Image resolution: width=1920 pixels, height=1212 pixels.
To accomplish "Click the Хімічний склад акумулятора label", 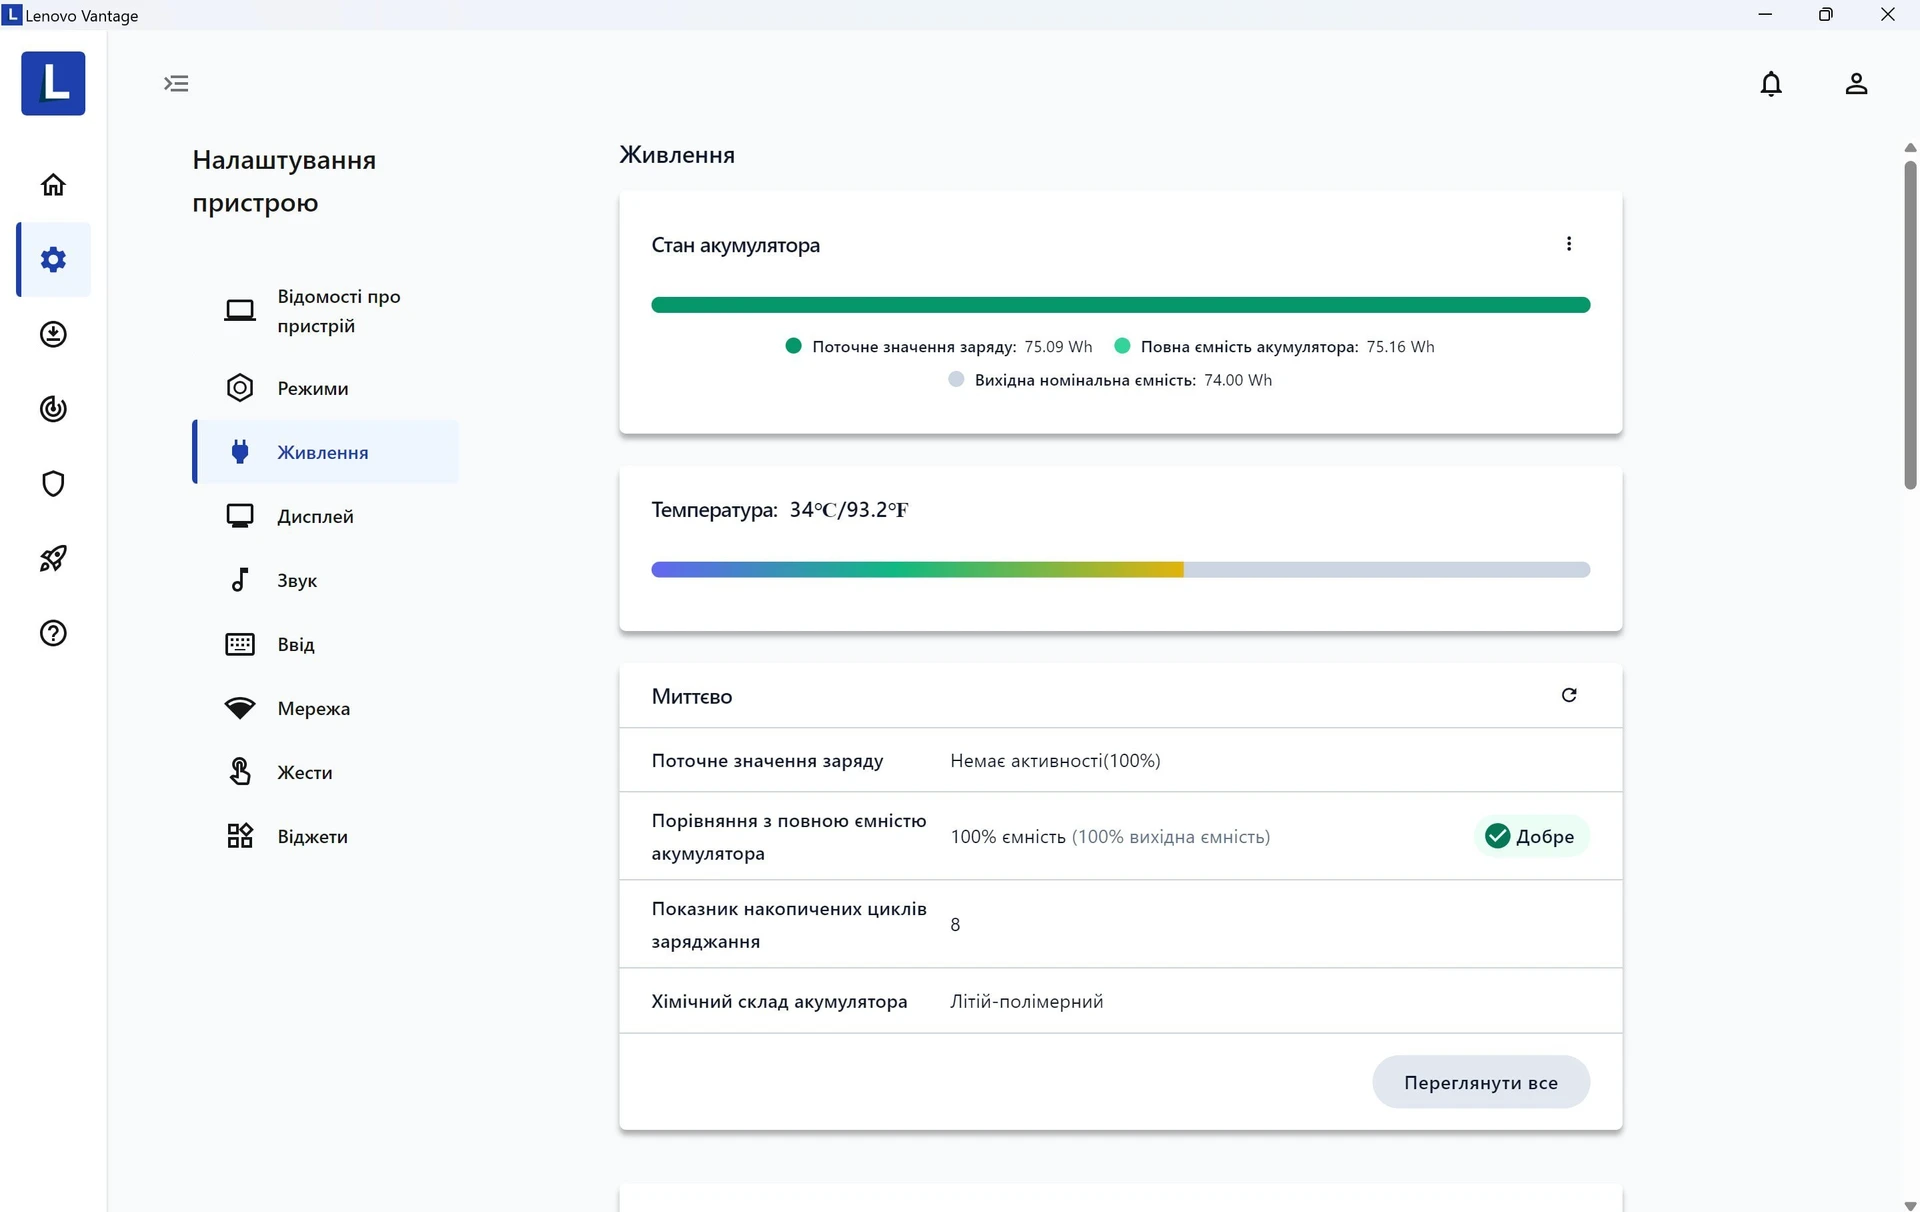I will point(779,1002).
